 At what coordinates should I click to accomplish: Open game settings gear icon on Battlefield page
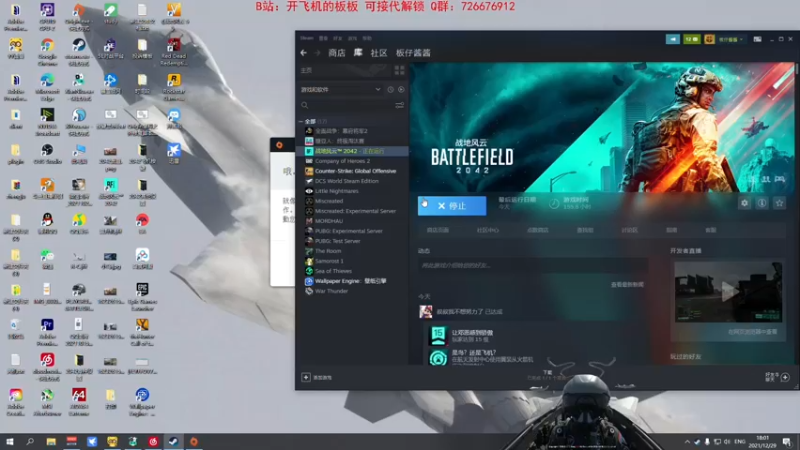pos(744,203)
